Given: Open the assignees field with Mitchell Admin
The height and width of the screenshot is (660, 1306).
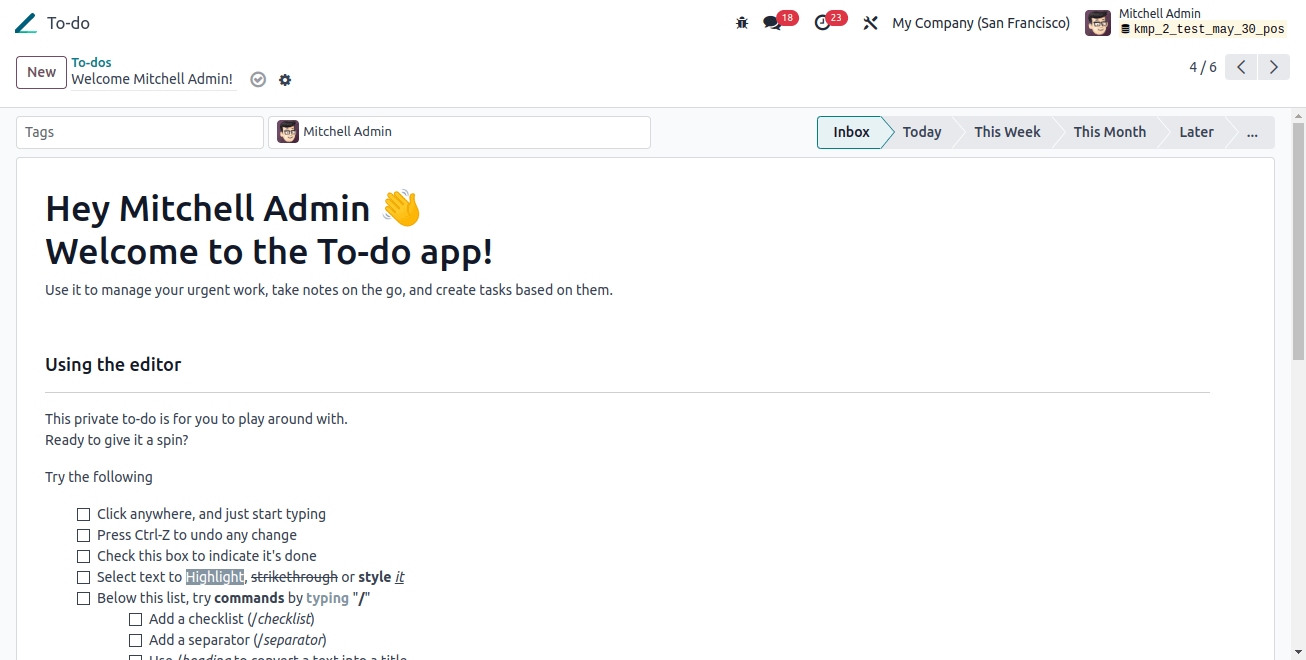Looking at the screenshot, I should [459, 132].
